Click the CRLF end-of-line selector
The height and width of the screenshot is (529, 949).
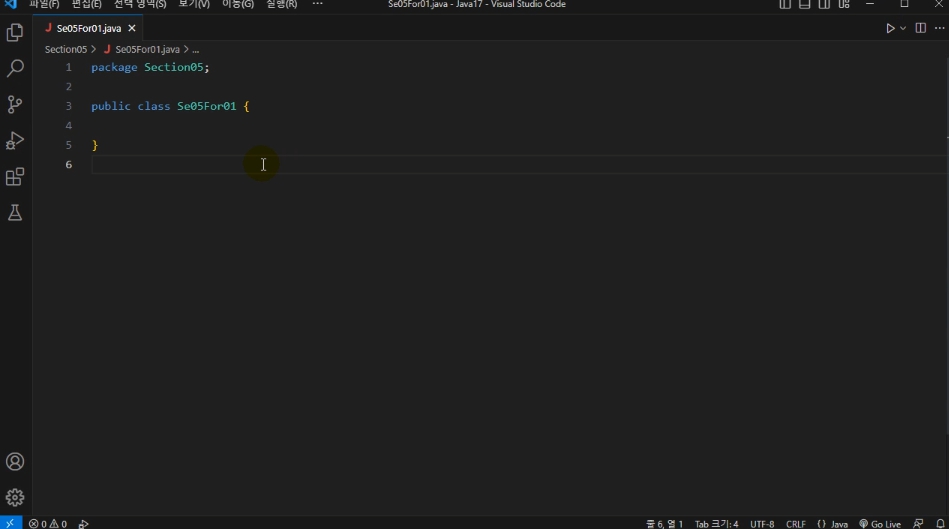click(796, 523)
